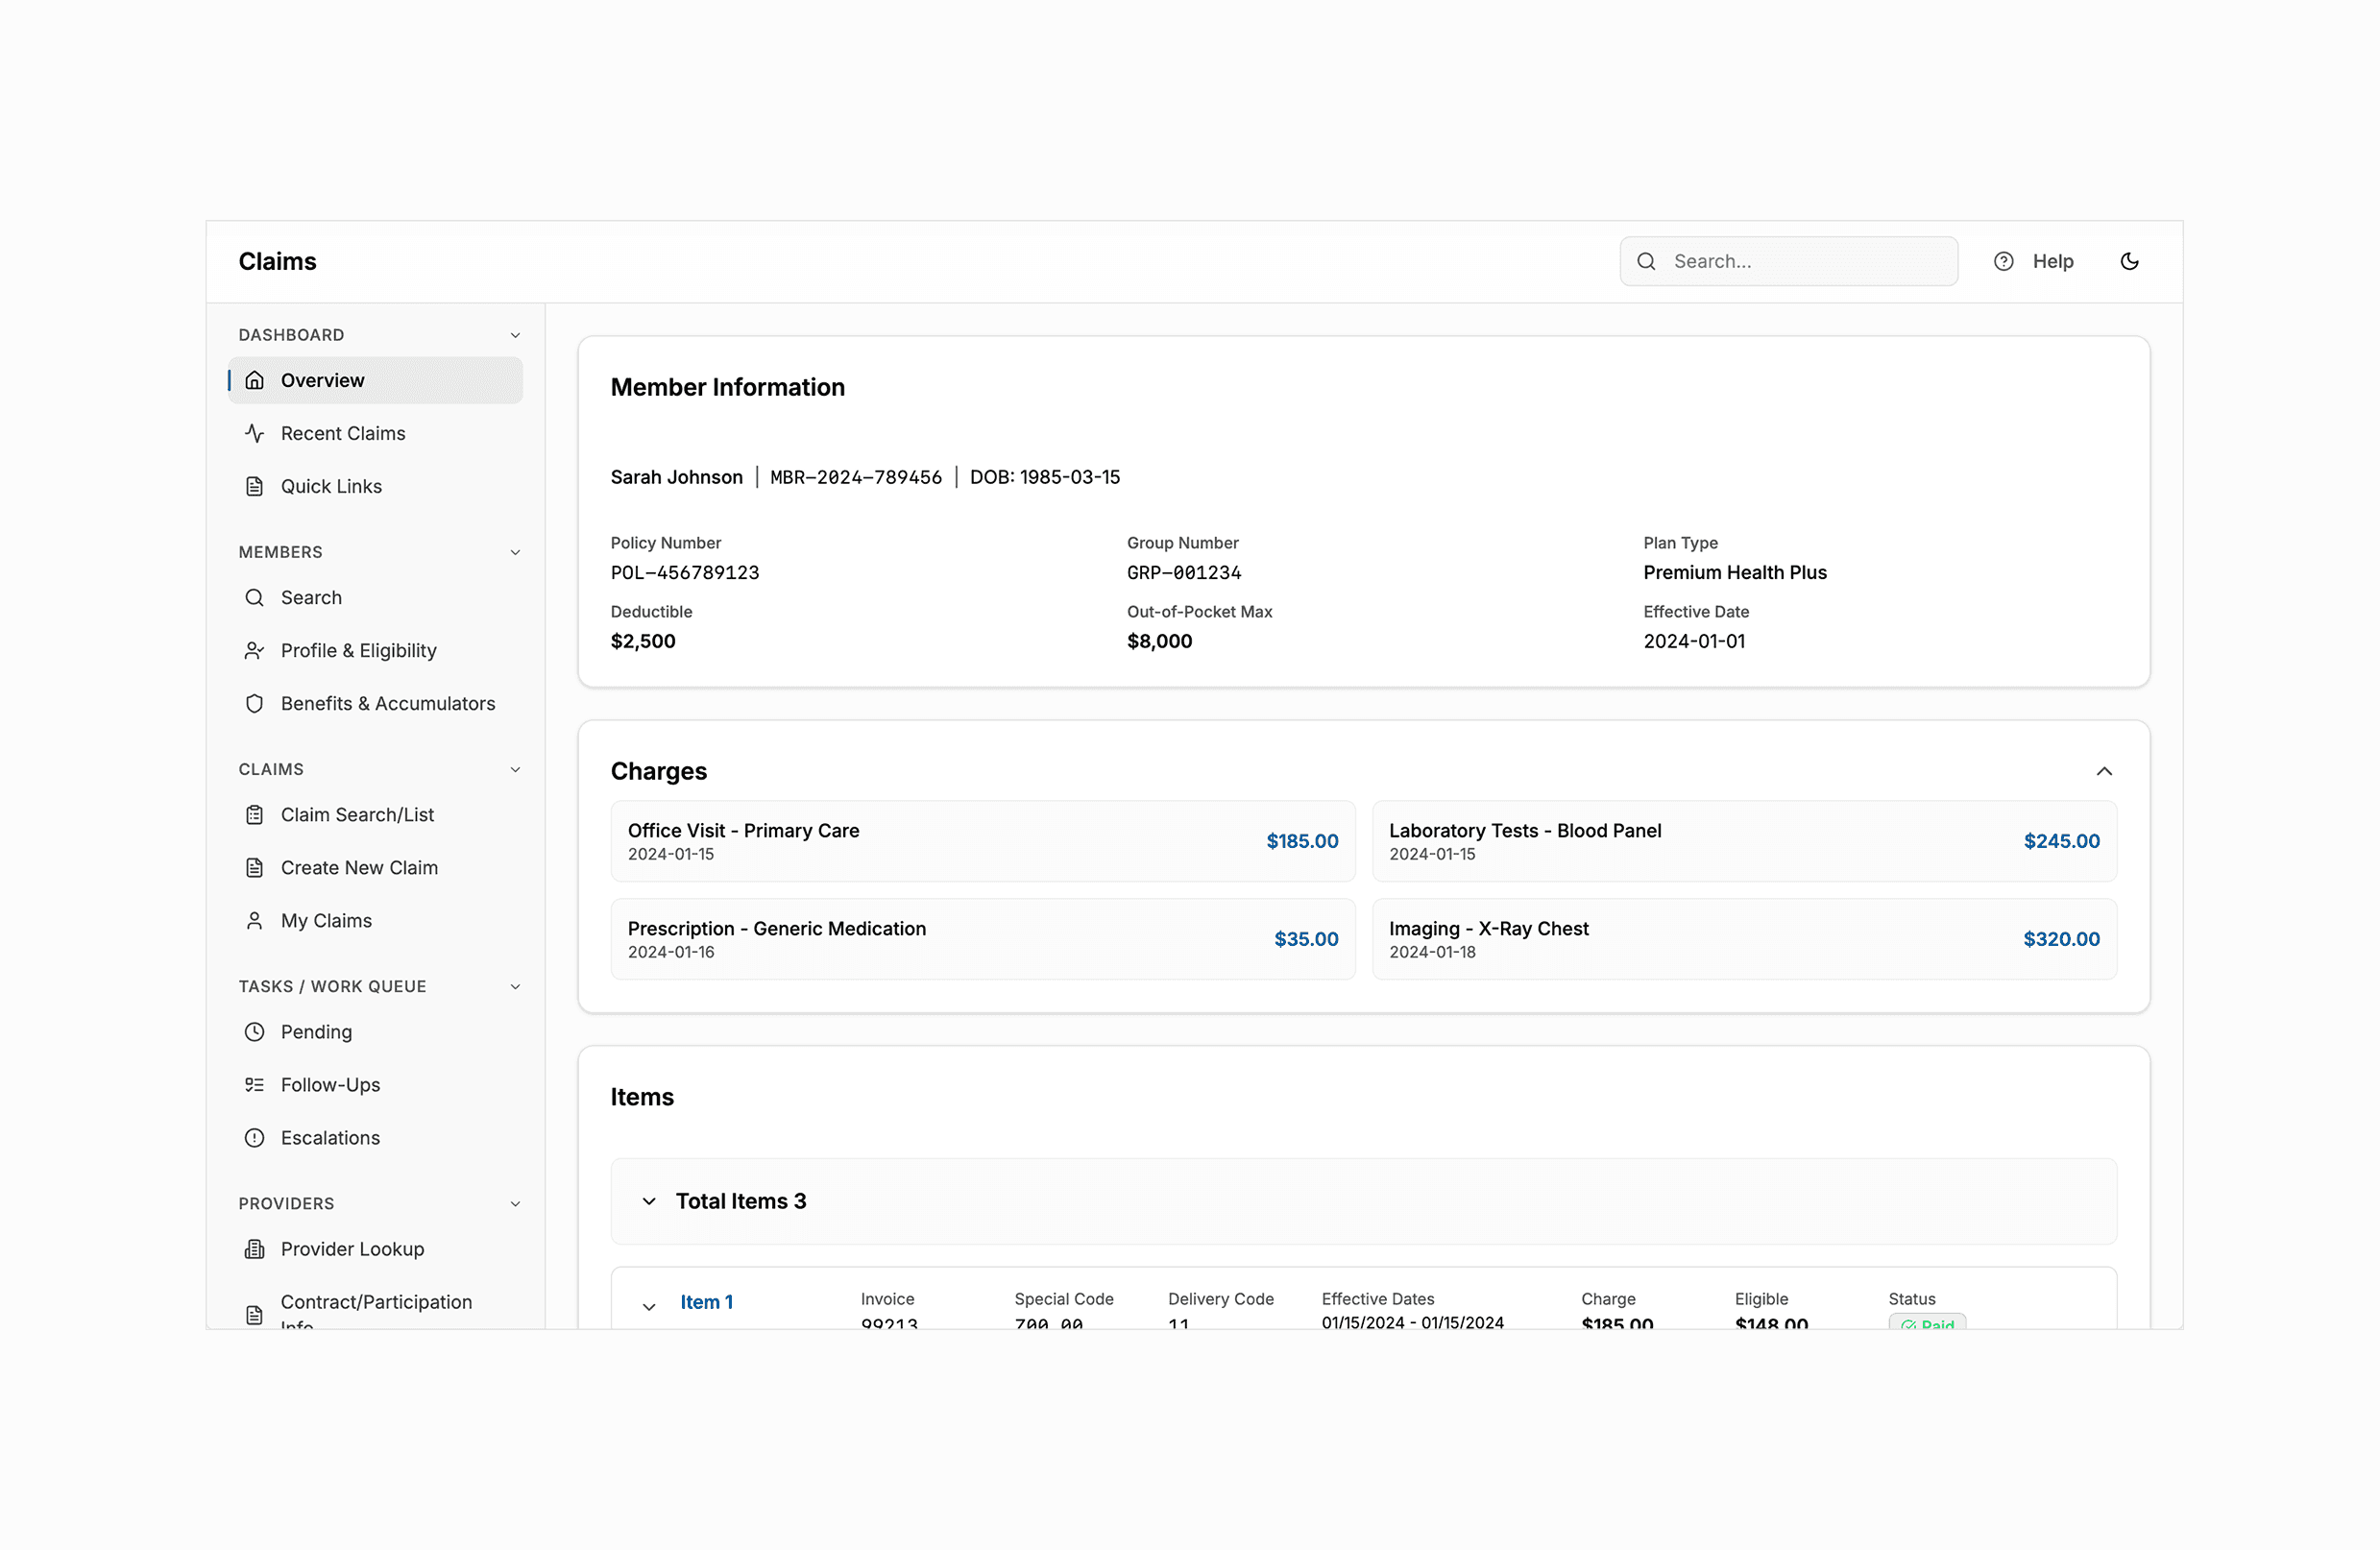Open the Item 1 link
The width and height of the screenshot is (2380, 1550).
(706, 1301)
